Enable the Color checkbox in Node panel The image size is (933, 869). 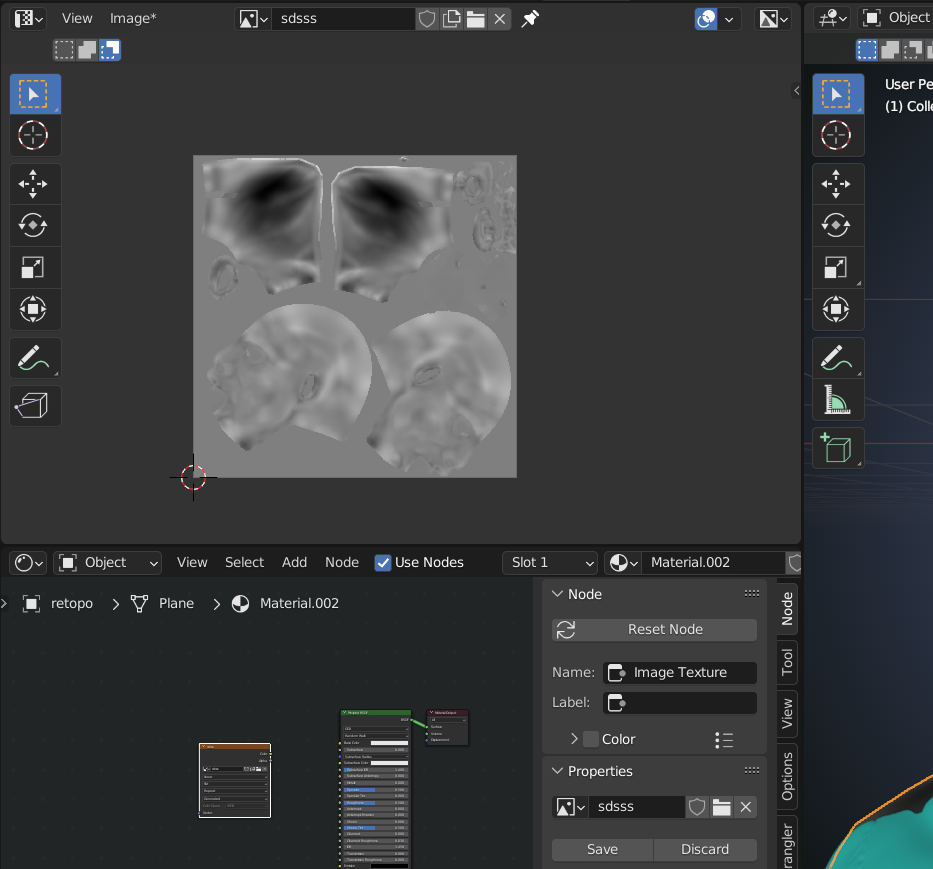591,739
